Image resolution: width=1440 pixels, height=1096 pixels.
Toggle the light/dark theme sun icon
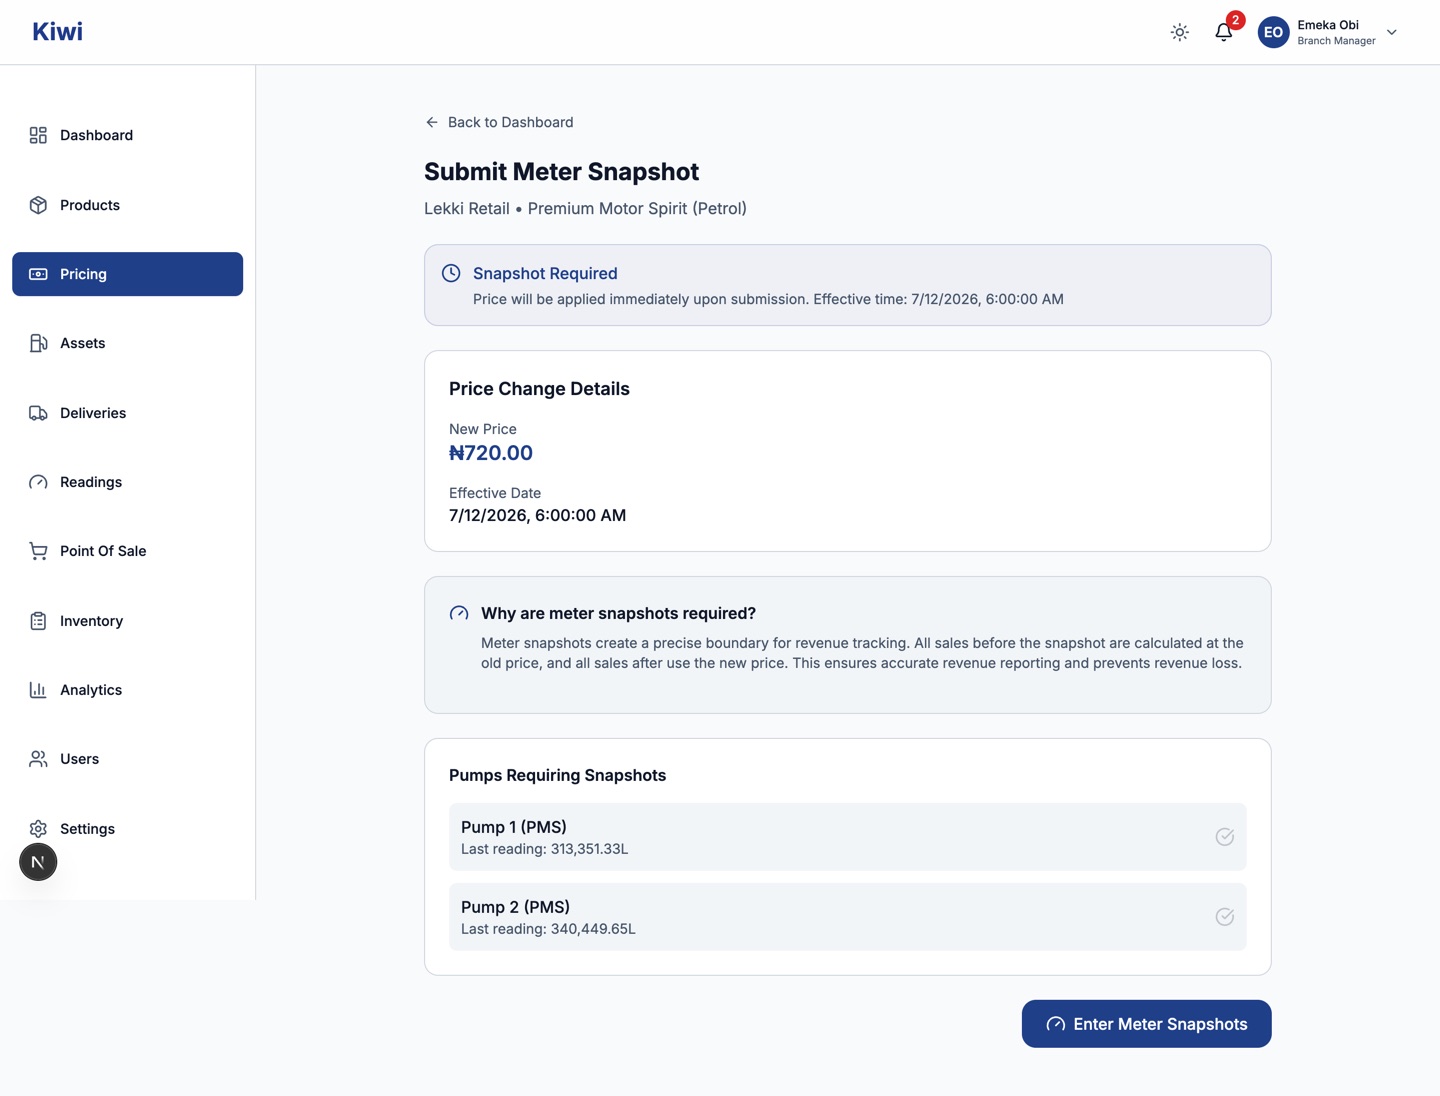click(x=1180, y=32)
